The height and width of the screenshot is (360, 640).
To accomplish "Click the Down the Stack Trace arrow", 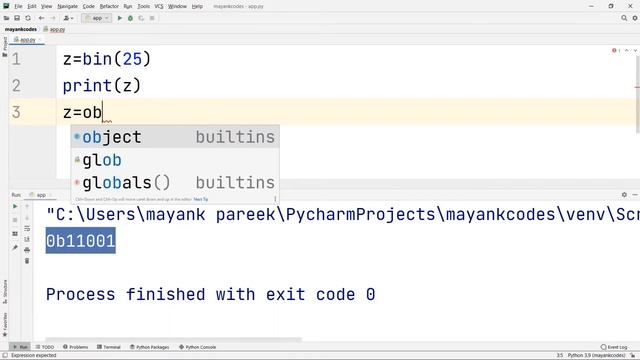I will (x=27, y=218).
